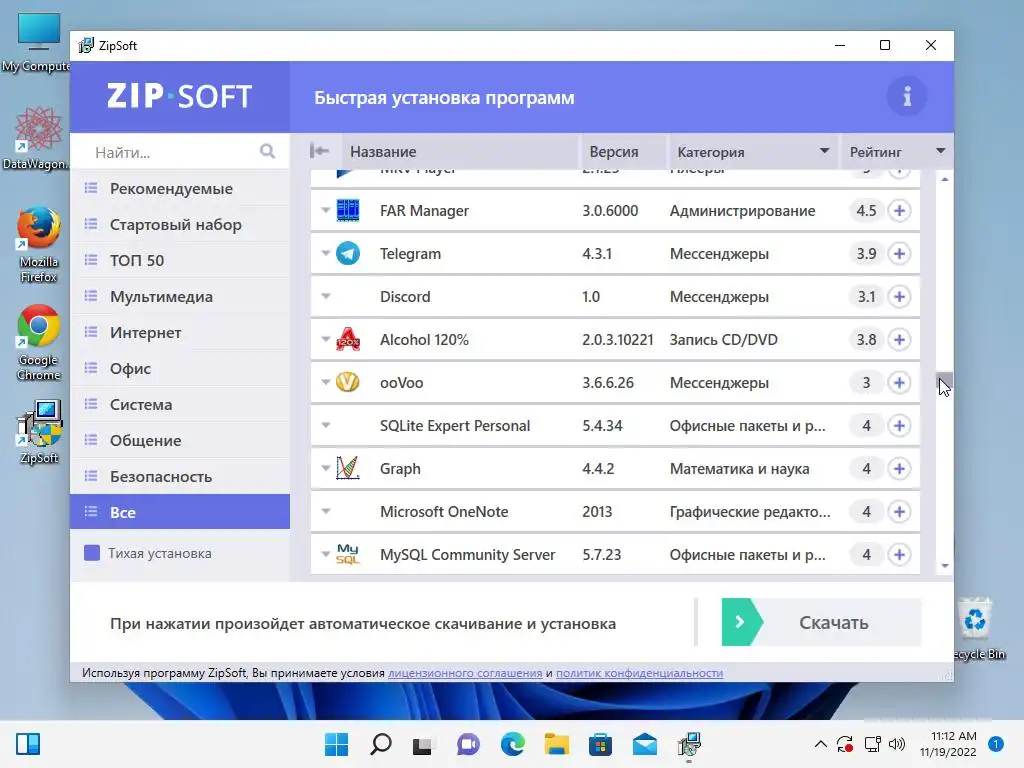Expand FAR Manager row details
This screenshot has height=768, width=1024.
click(325, 210)
